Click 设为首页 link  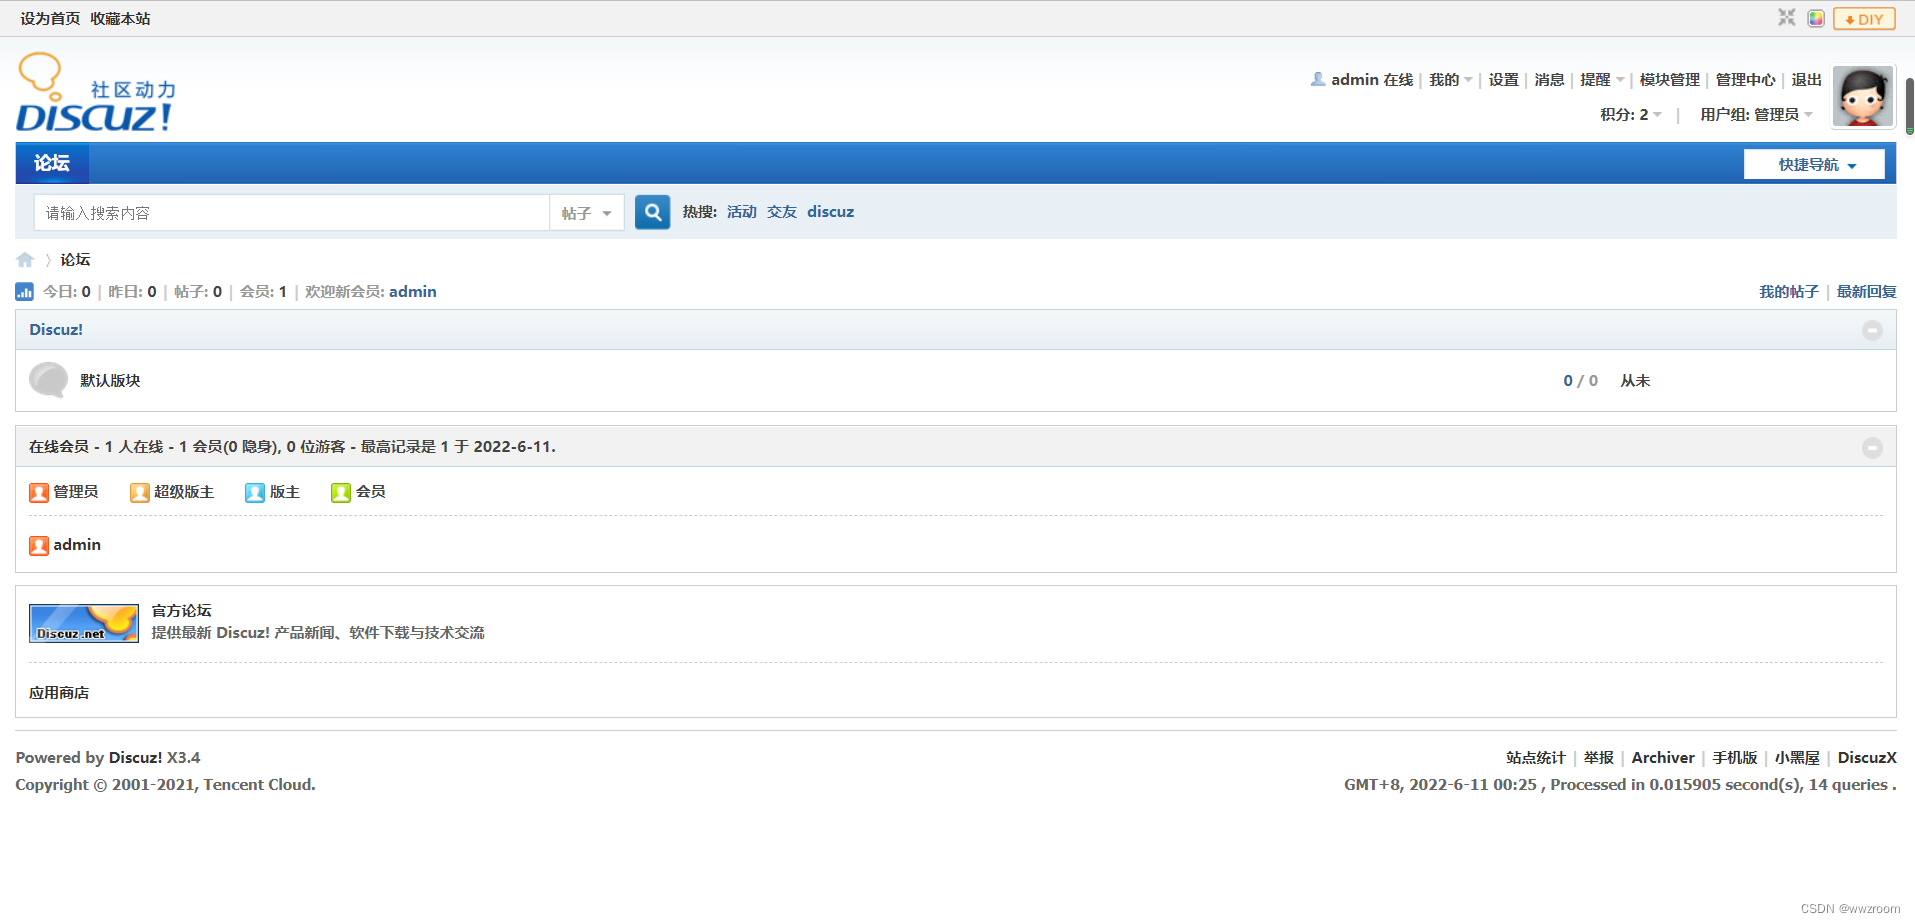pyautogui.click(x=50, y=19)
